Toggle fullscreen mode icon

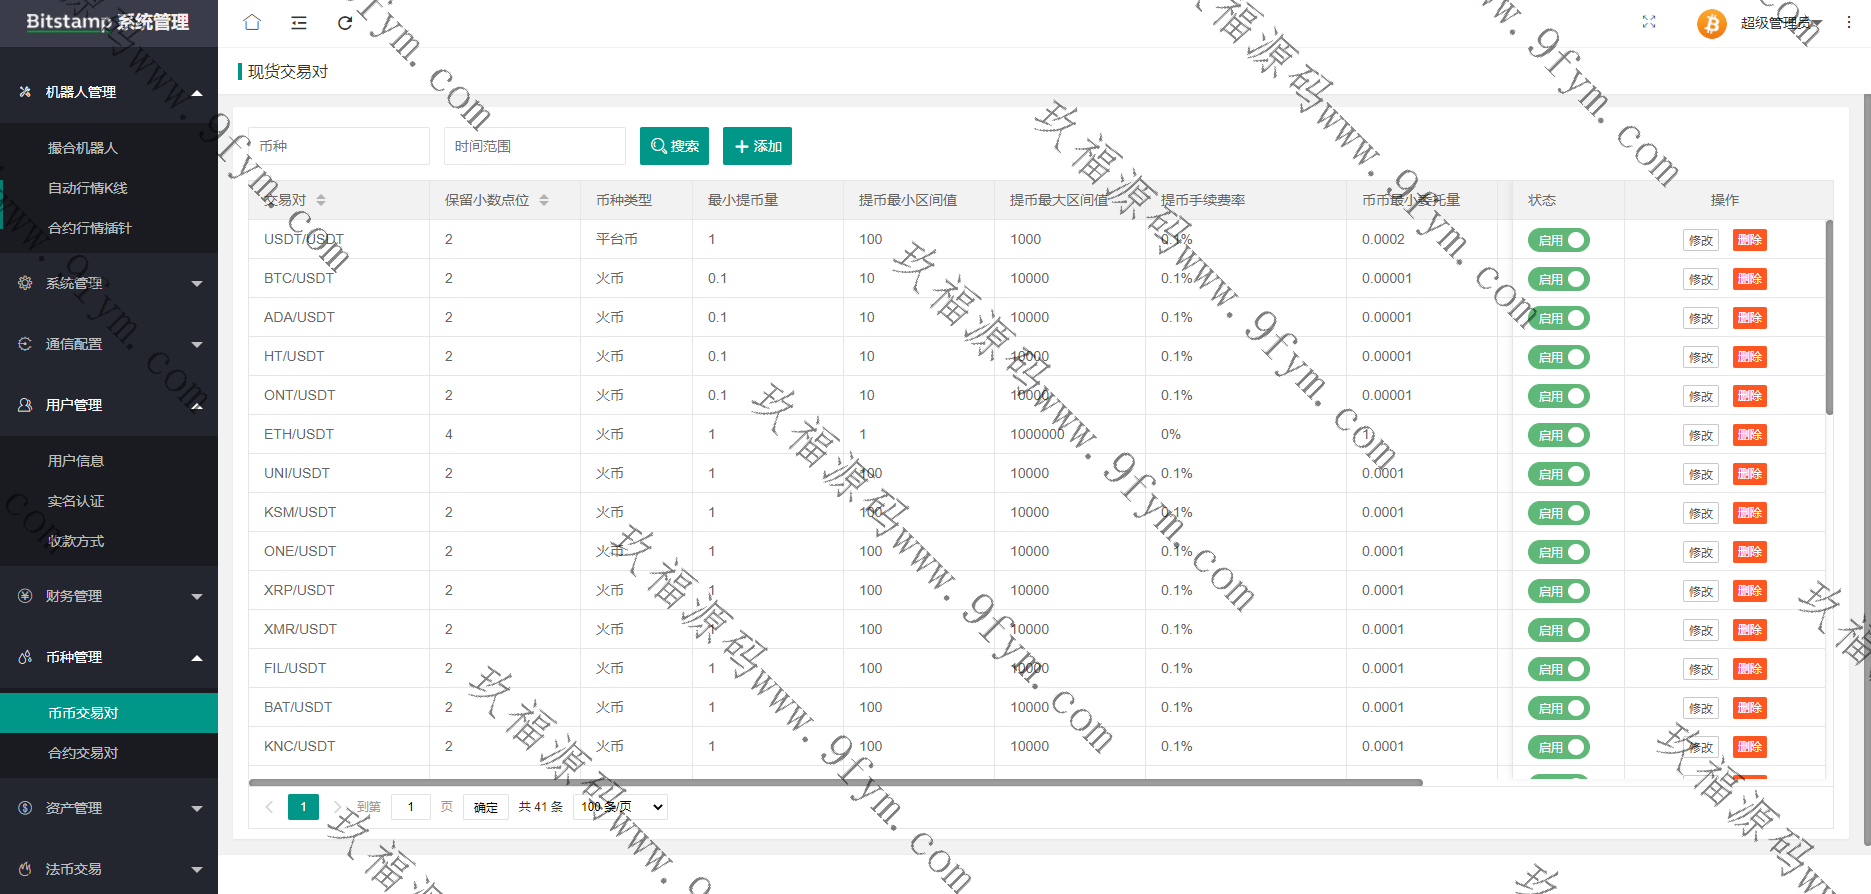(1649, 22)
